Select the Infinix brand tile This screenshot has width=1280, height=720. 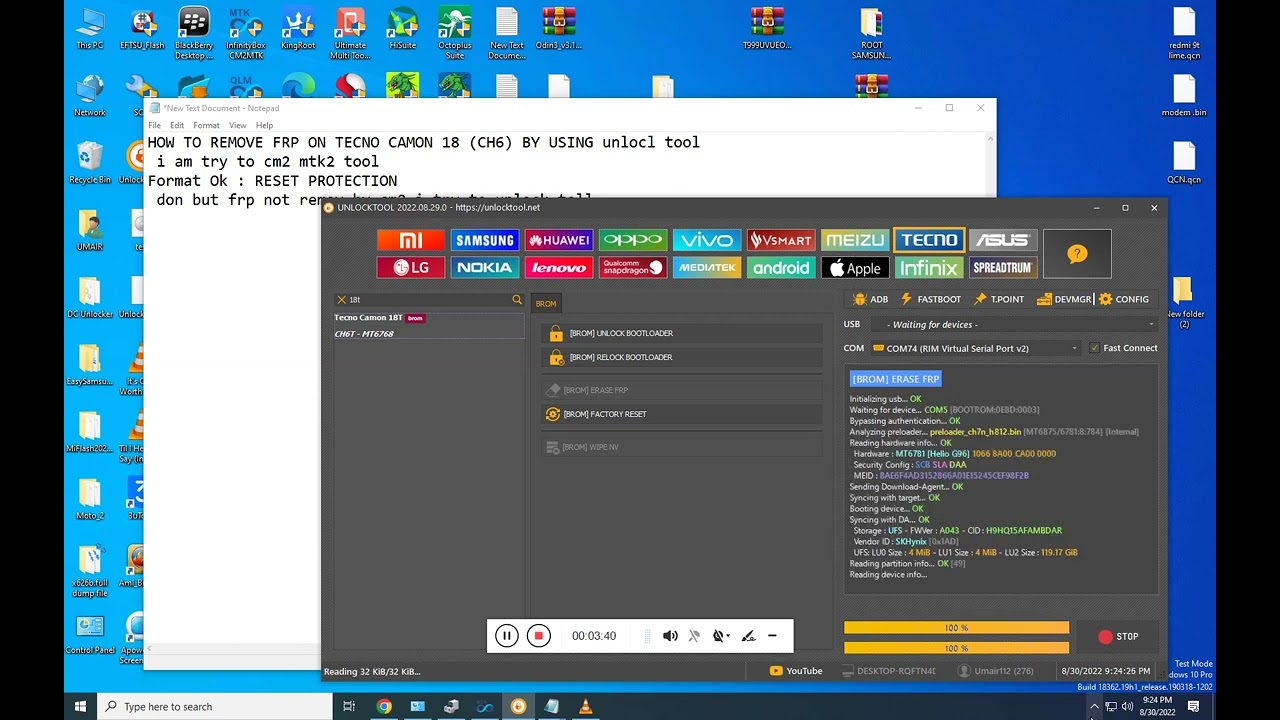[928, 267]
